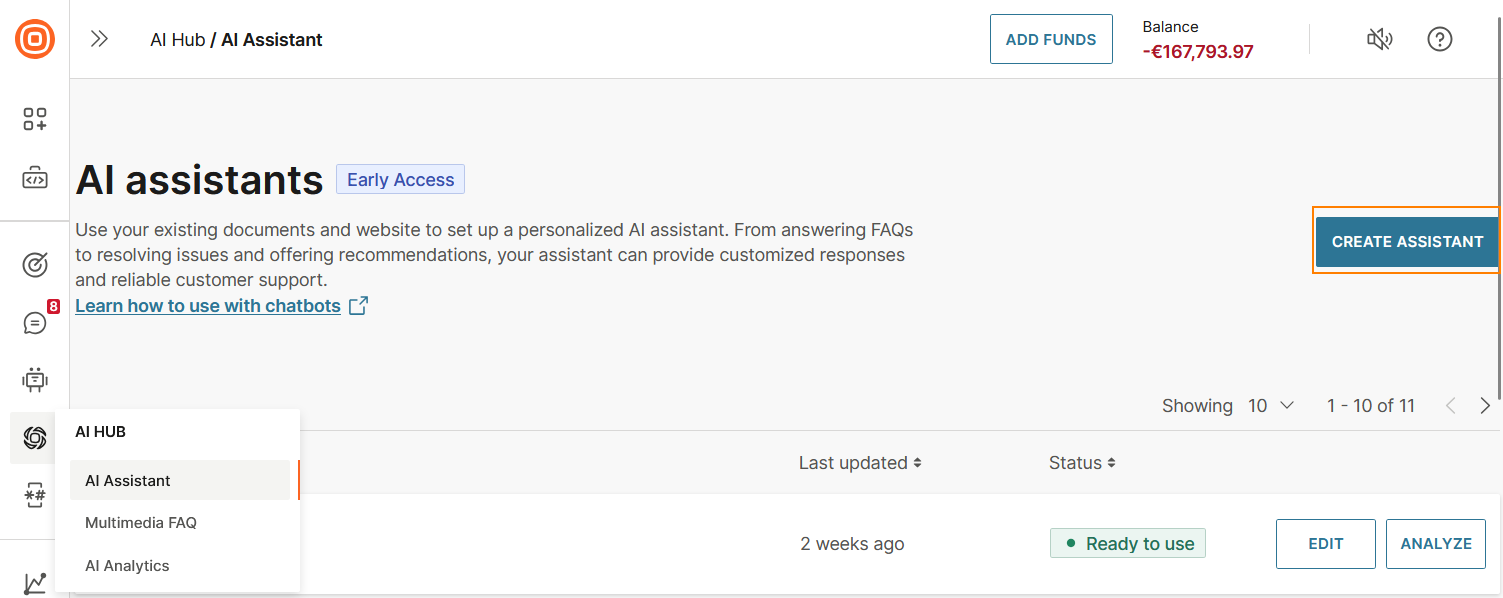Viewport: 1503px width, 598px height.
Task: Open the target campaigns icon in the sidebar
Action: click(35, 264)
